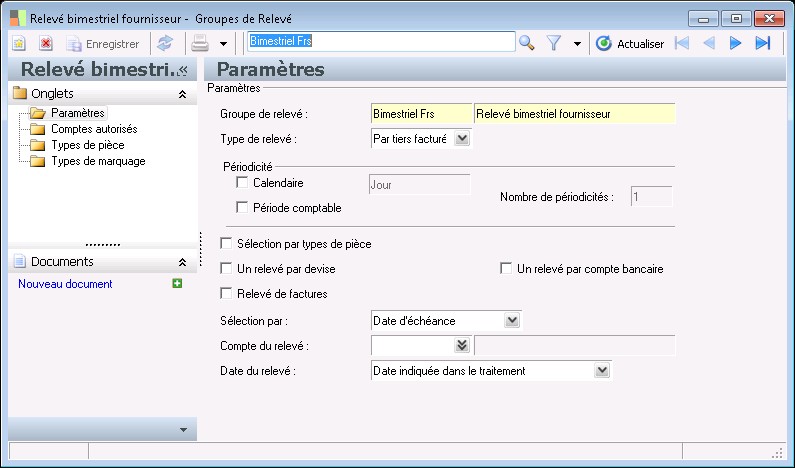This screenshot has width=795, height=468.
Task: Click the Documents section icon
Action: (x=20, y=262)
